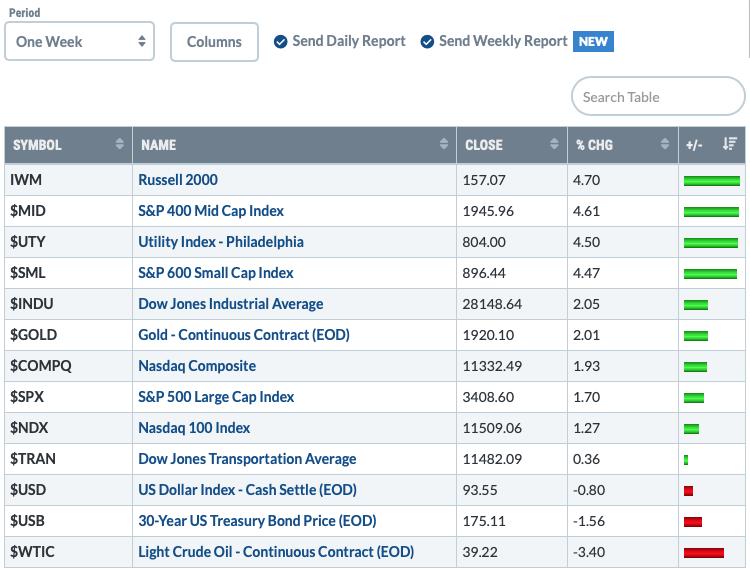Select the $UTY symbol cell
Image resolution: width=750 pixels, height=572 pixels.
[x=68, y=242]
